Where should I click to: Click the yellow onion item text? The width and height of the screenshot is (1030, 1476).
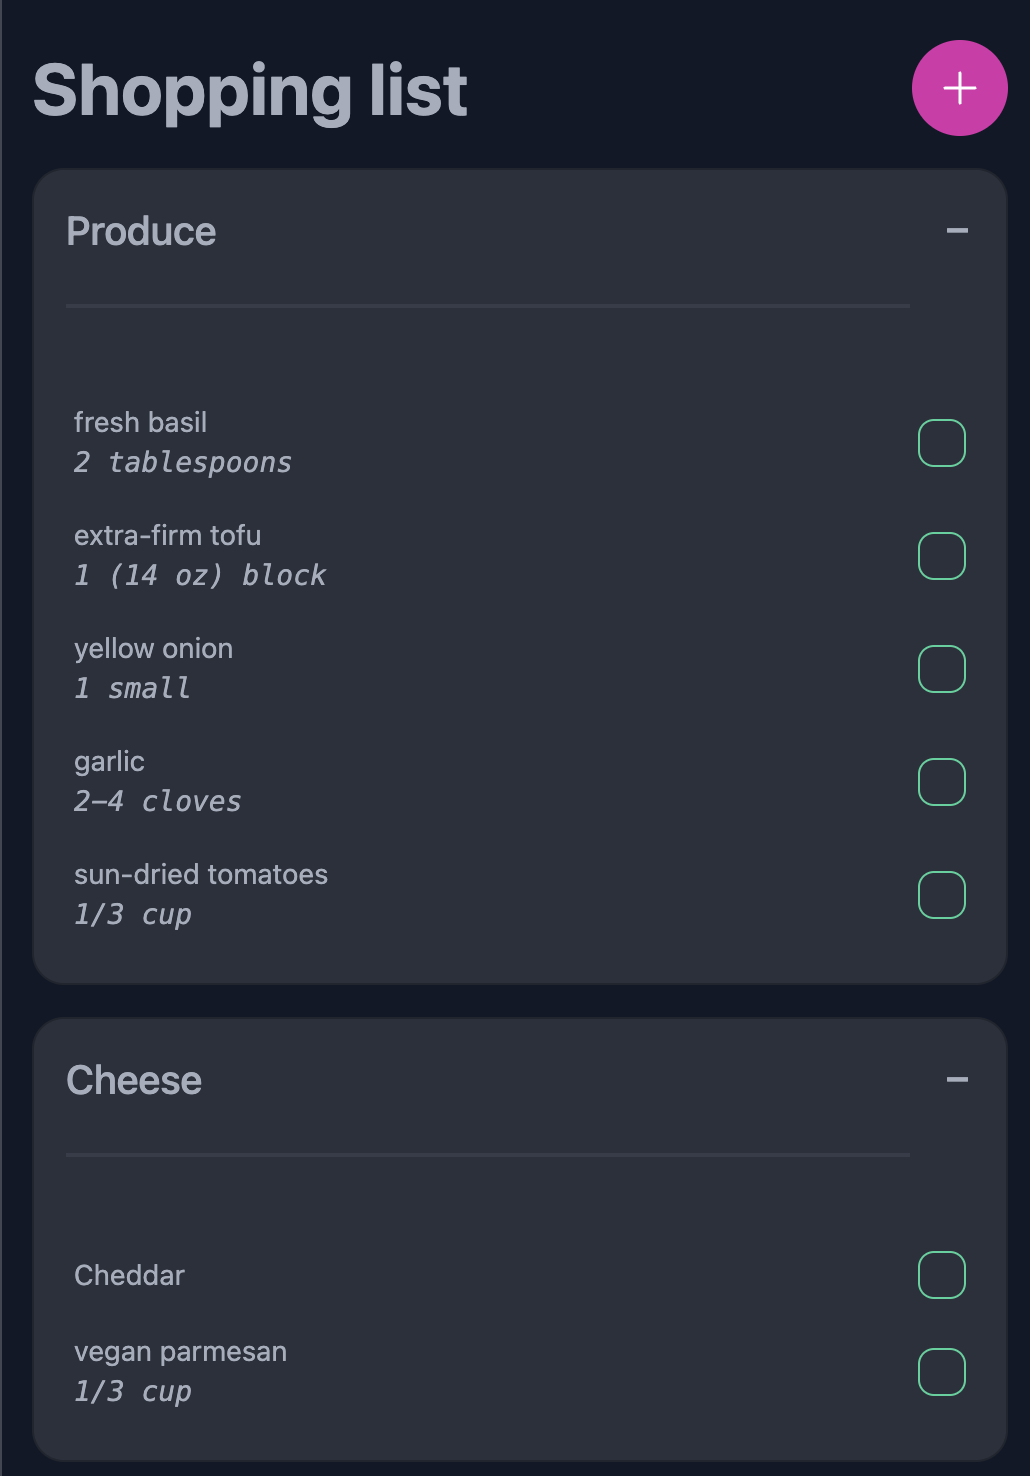(x=153, y=648)
